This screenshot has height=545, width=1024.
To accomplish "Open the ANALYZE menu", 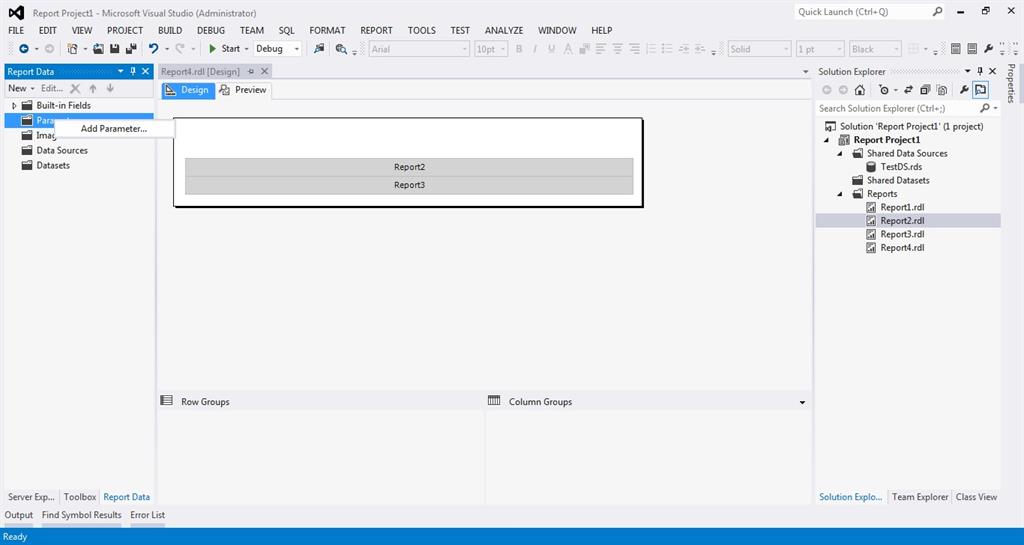I will (x=504, y=30).
